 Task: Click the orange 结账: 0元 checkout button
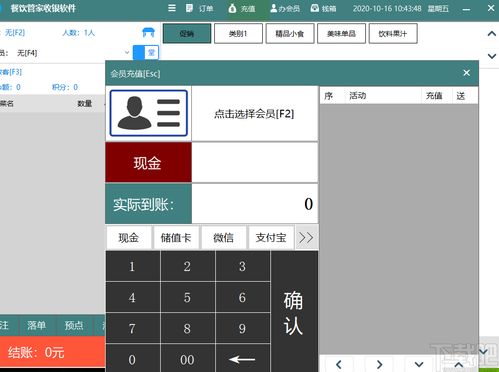pyautogui.click(x=52, y=352)
